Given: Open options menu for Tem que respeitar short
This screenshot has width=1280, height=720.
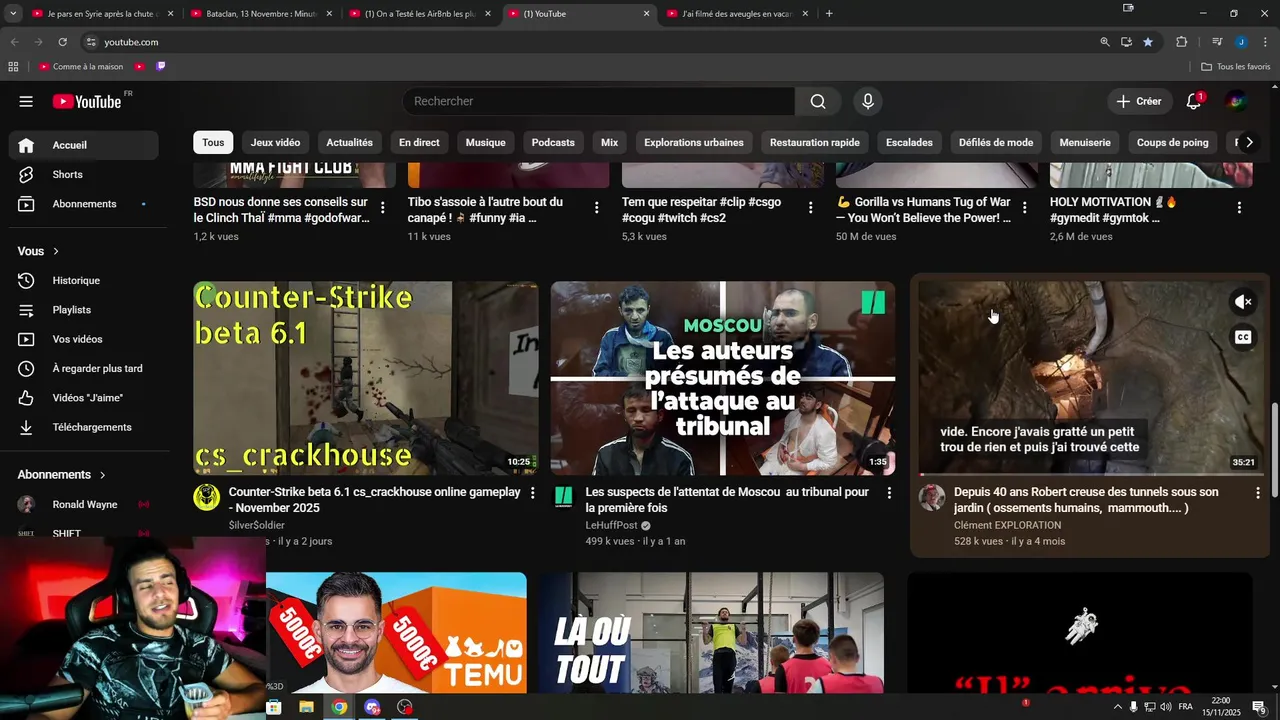Looking at the screenshot, I should click(811, 208).
